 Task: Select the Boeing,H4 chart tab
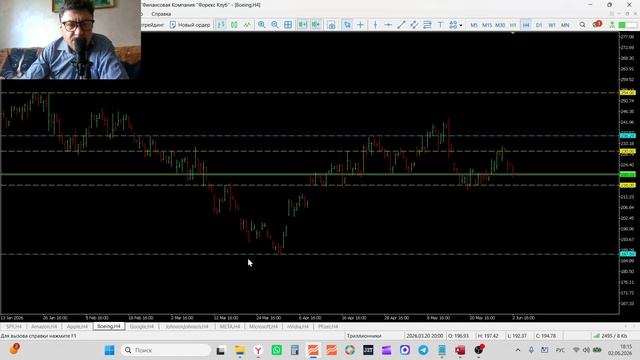pyautogui.click(x=109, y=327)
